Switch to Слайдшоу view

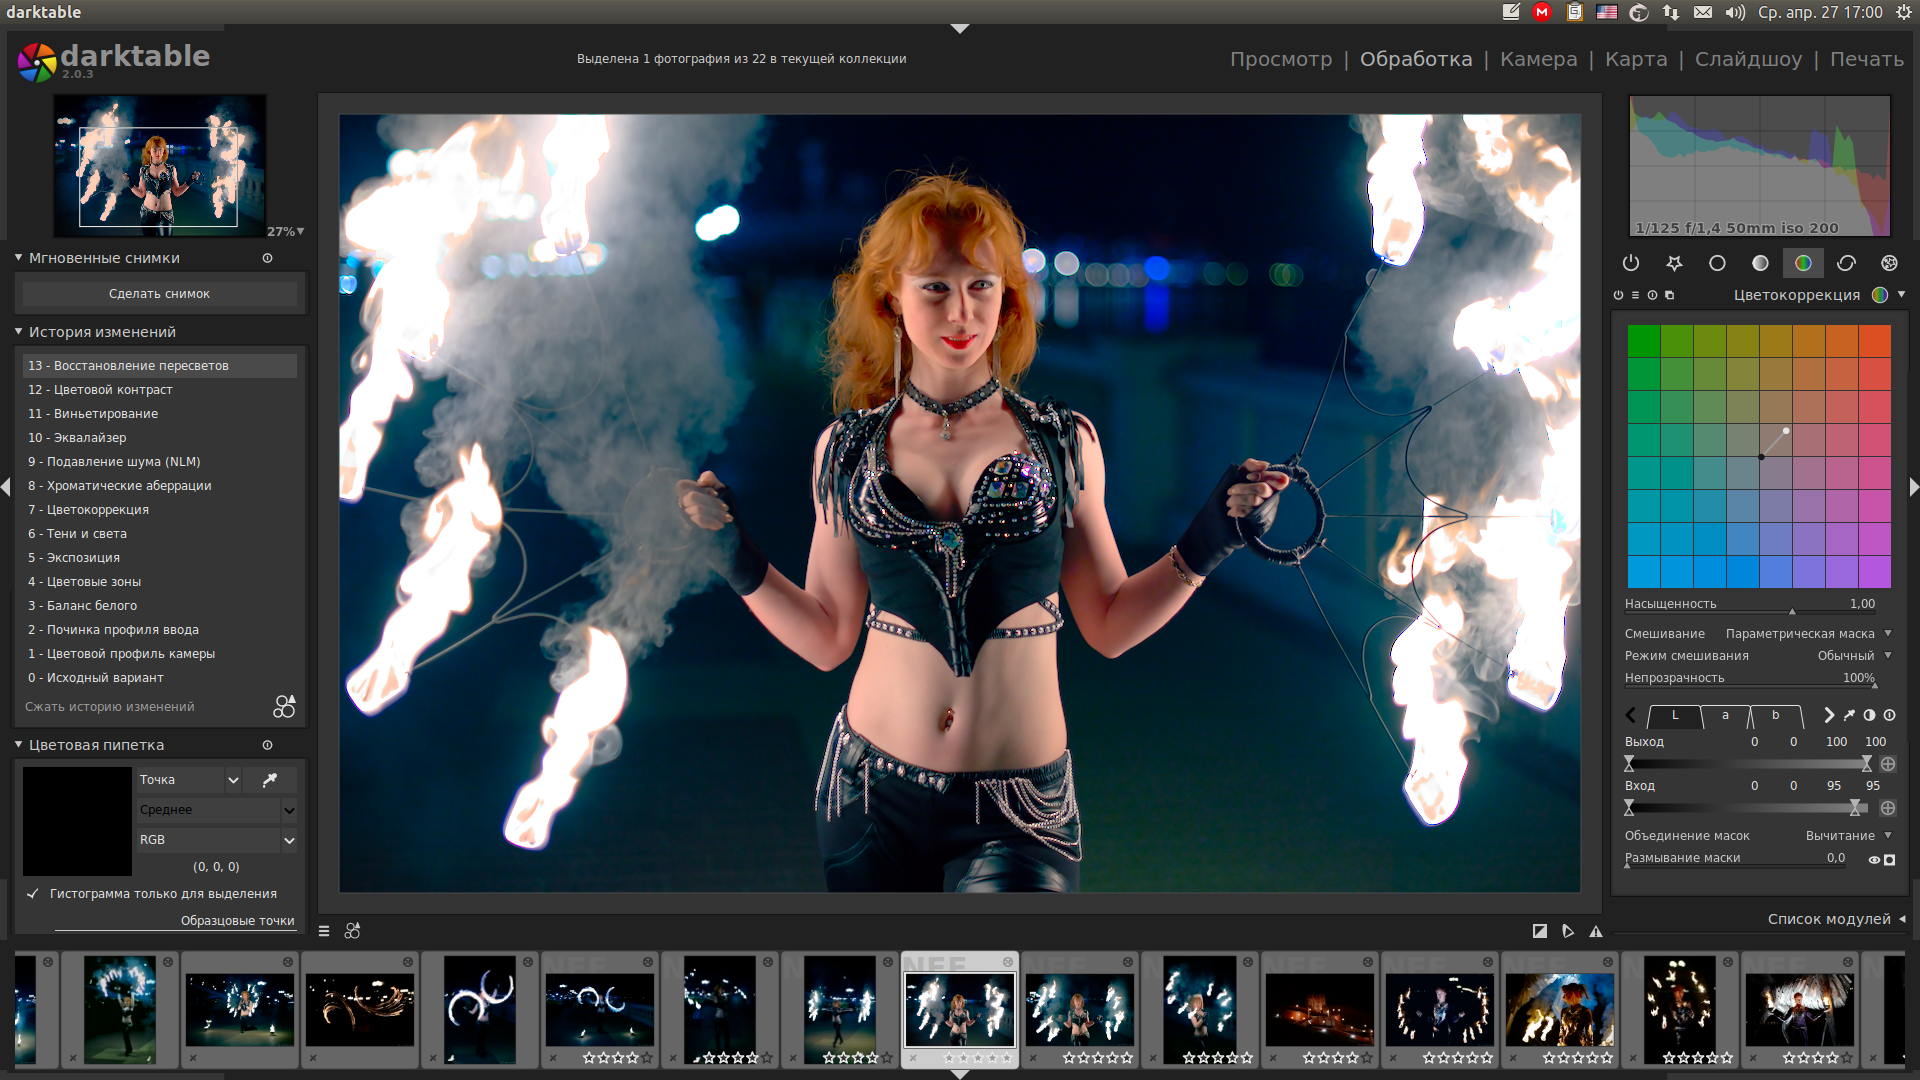point(1748,59)
